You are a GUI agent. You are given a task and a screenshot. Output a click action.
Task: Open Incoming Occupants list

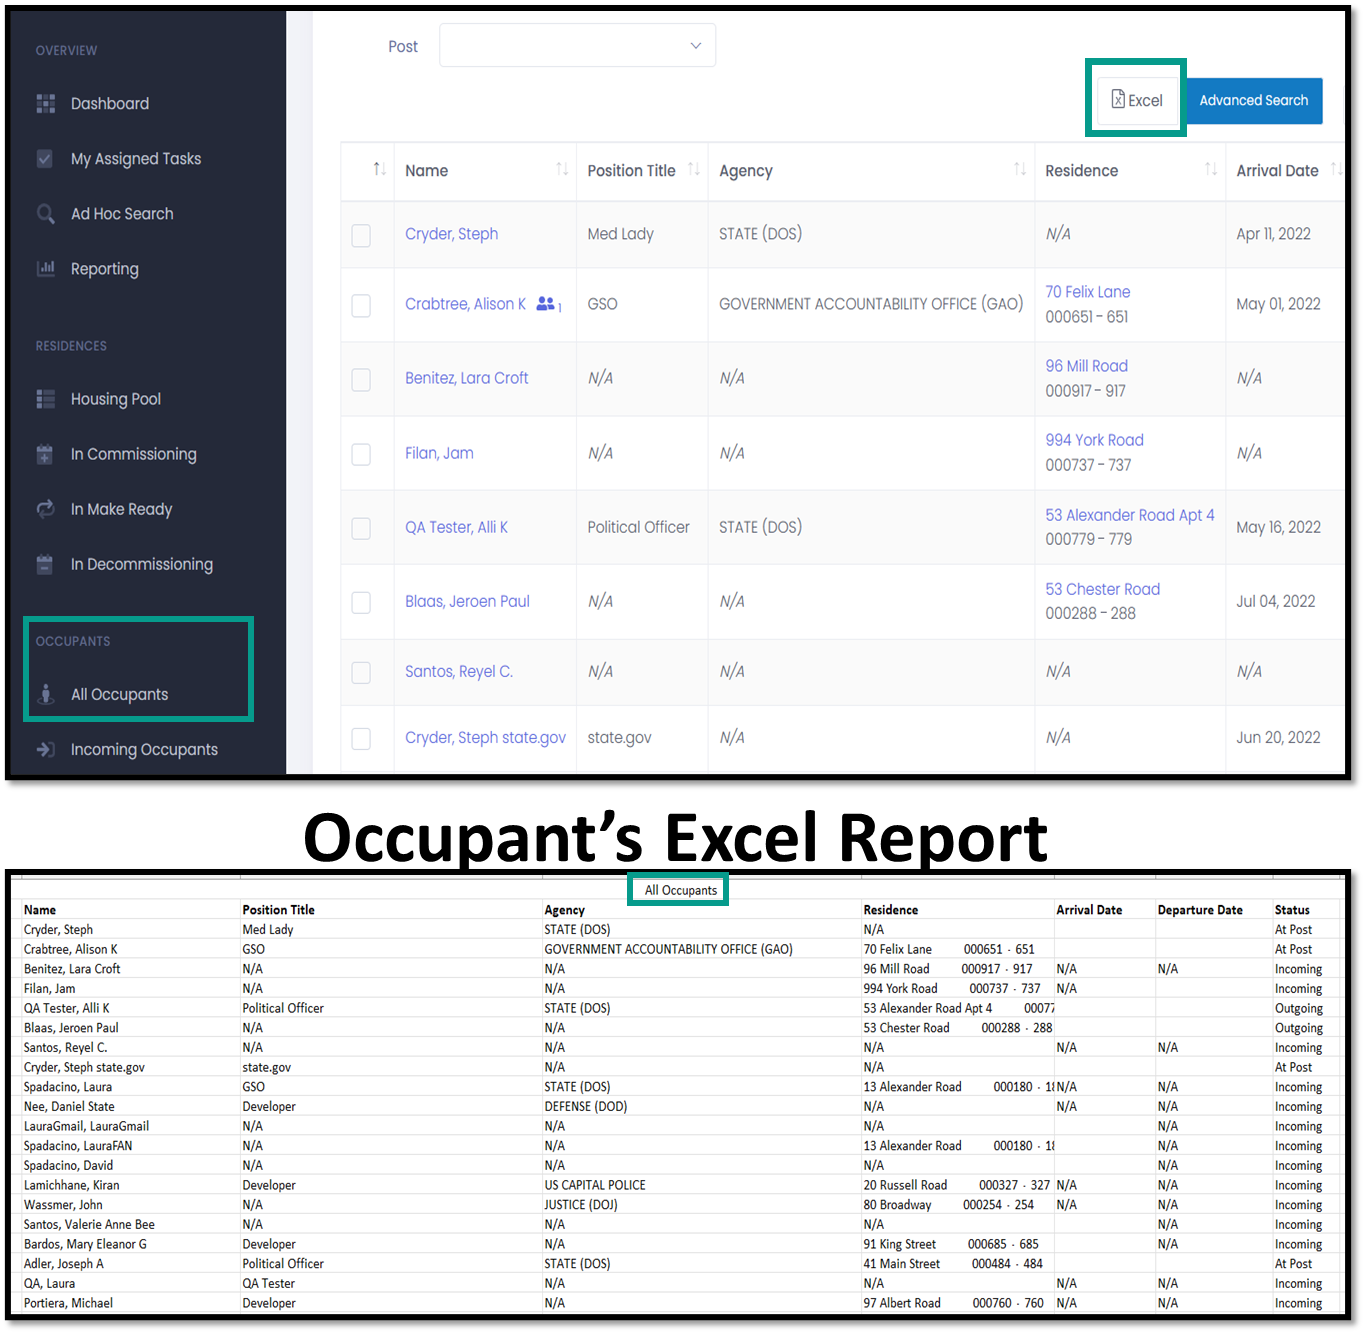tap(144, 749)
